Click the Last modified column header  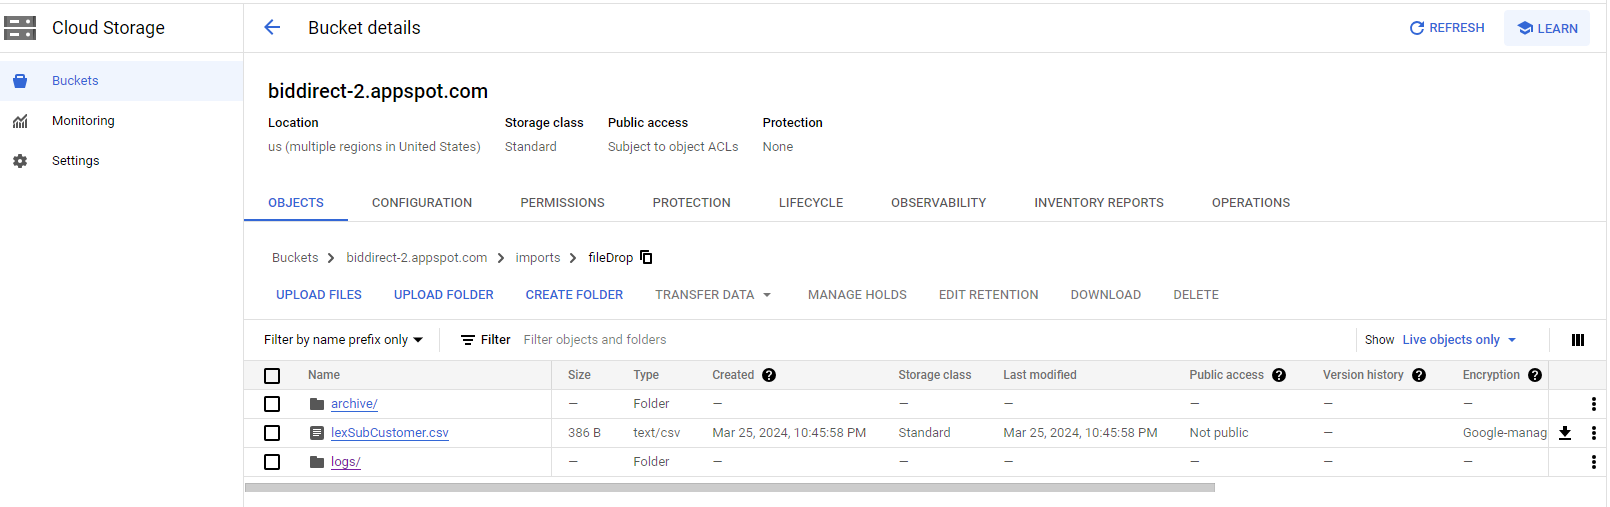tap(1040, 375)
